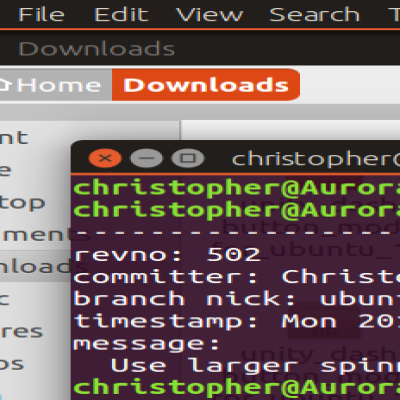This screenshot has height=400, width=400.
Task: Open the View menu
Action: (209, 15)
